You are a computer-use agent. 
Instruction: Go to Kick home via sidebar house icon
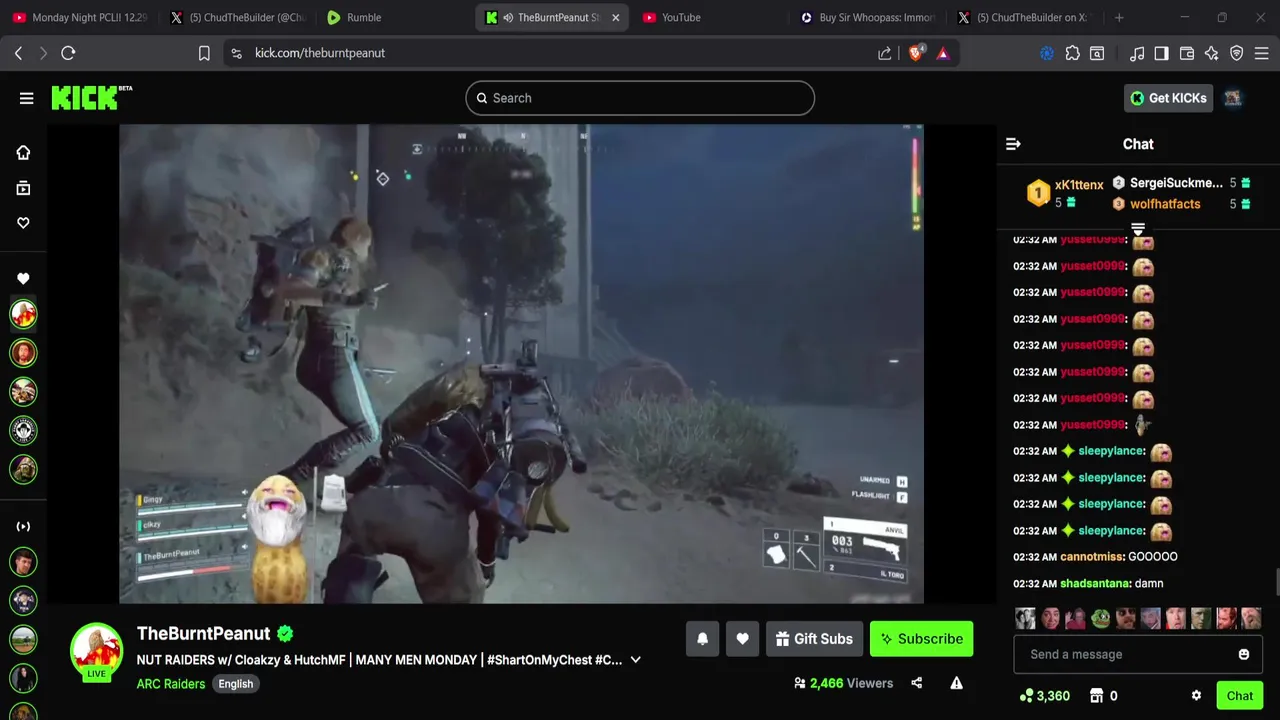[x=23, y=153]
